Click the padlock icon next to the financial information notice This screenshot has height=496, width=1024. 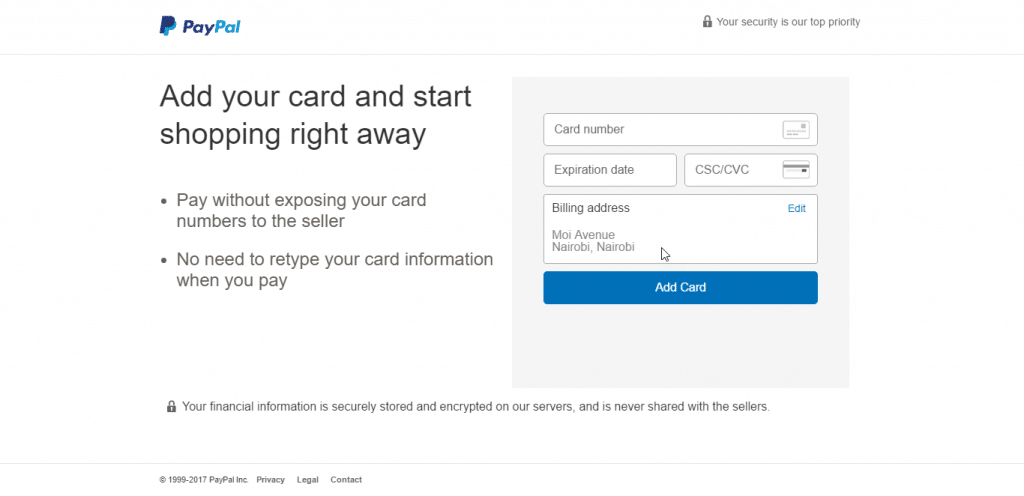tap(171, 407)
